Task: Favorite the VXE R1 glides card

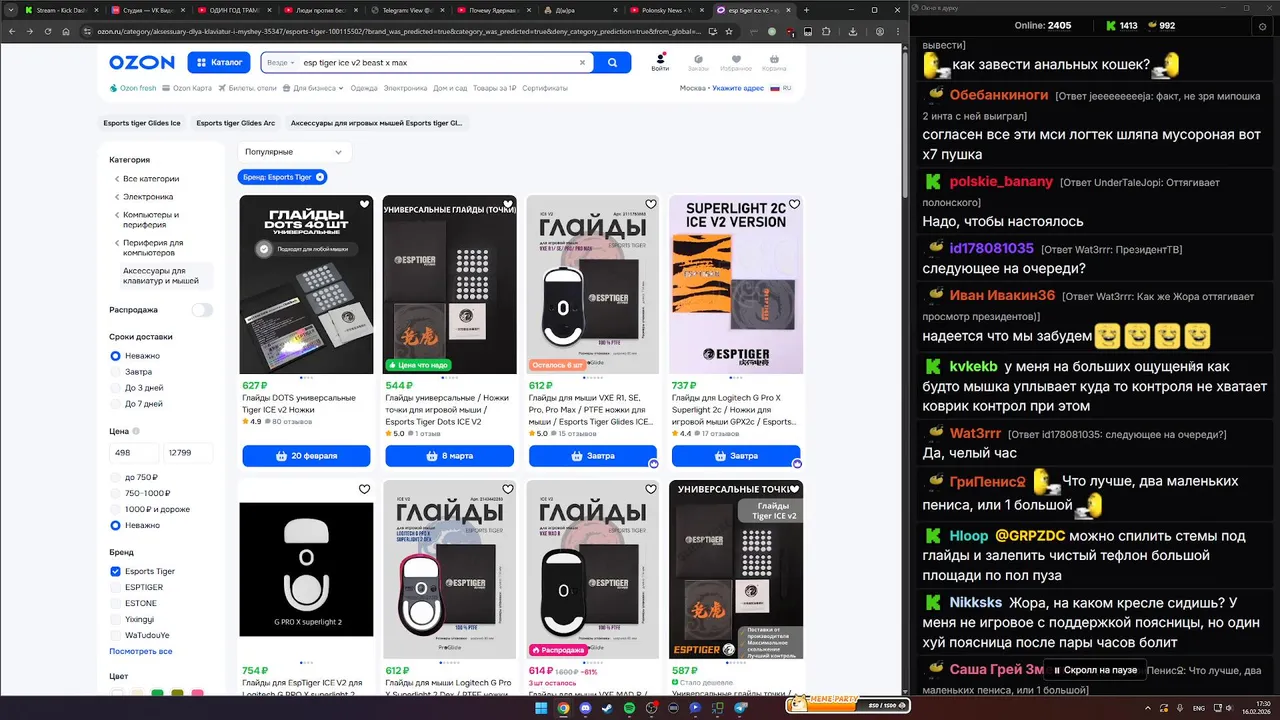Action: [x=651, y=204]
